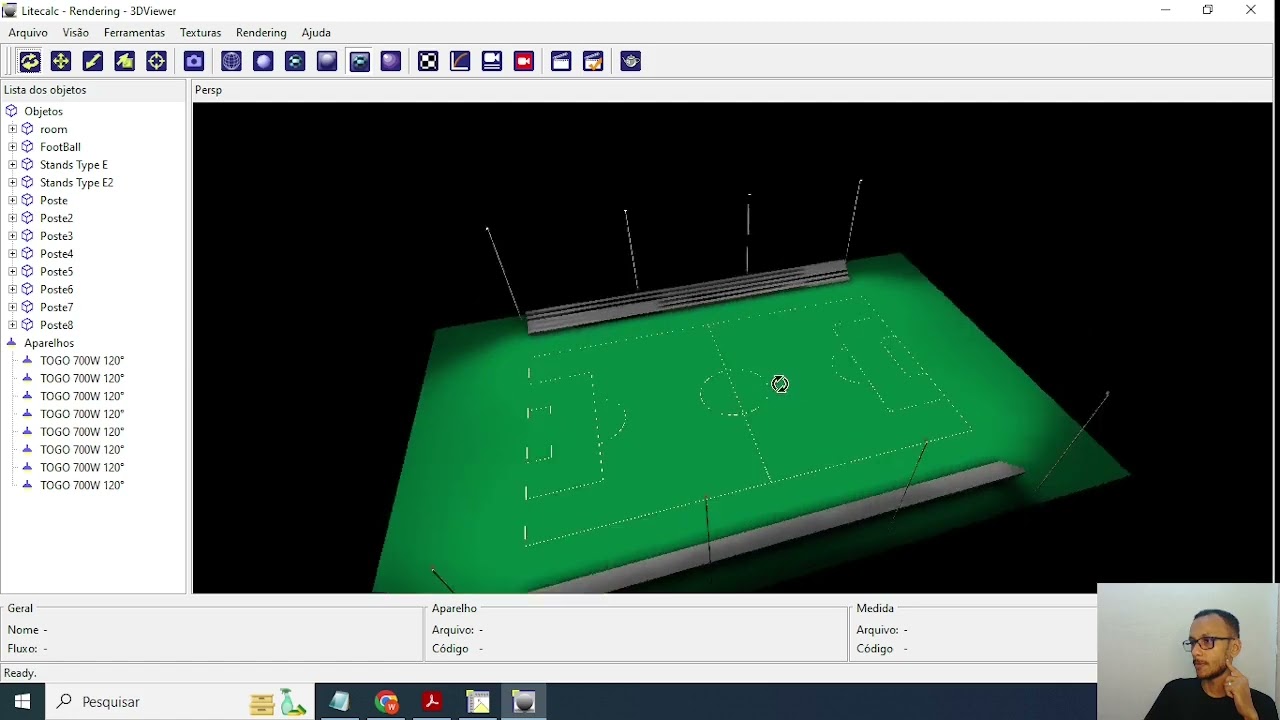The width and height of the screenshot is (1280, 720).
Task: Expand the room tree node
Action: click(12, 129)
